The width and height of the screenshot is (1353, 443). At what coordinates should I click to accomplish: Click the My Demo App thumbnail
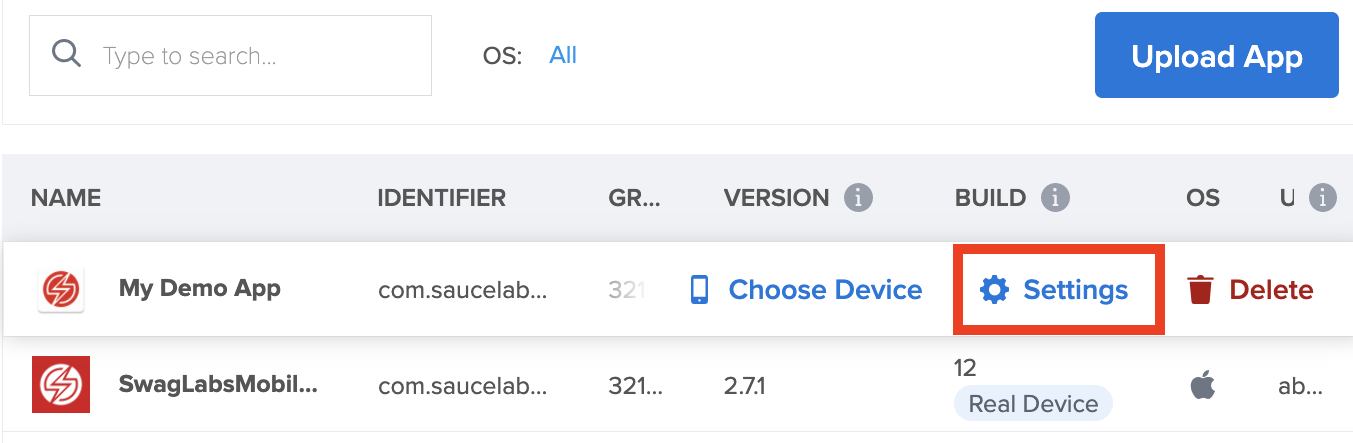click(61, 290)
